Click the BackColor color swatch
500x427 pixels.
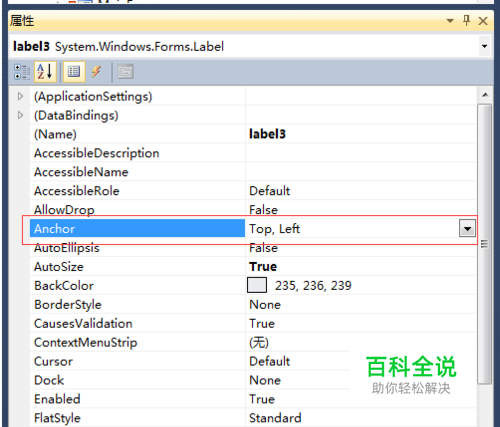tap(257, 285)
